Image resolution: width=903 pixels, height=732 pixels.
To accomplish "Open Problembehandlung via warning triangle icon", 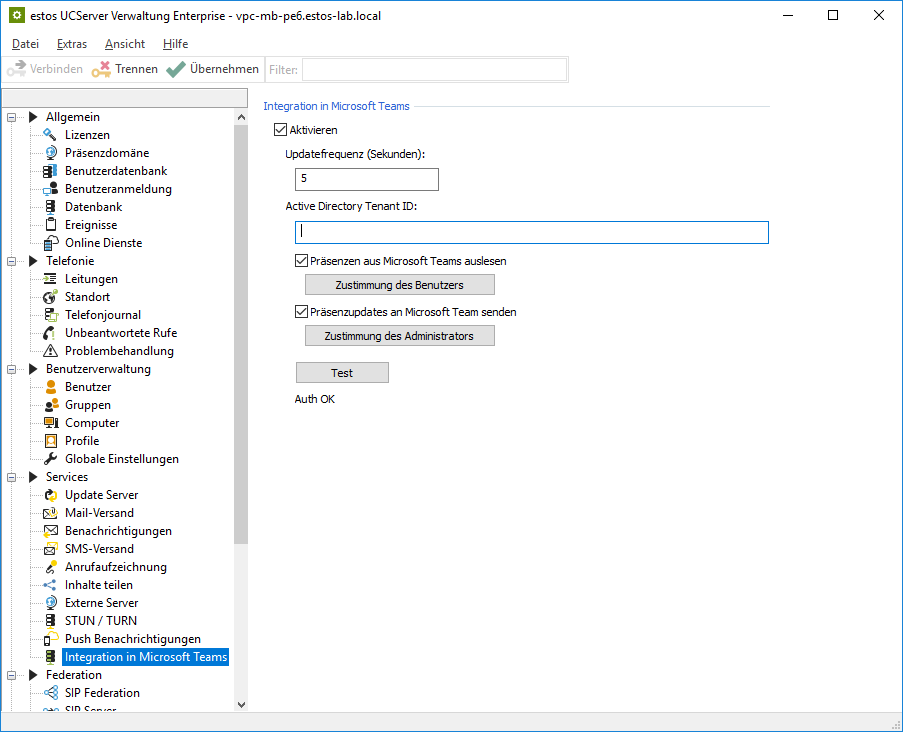I will pyautogui.click(x=50, y=351).
